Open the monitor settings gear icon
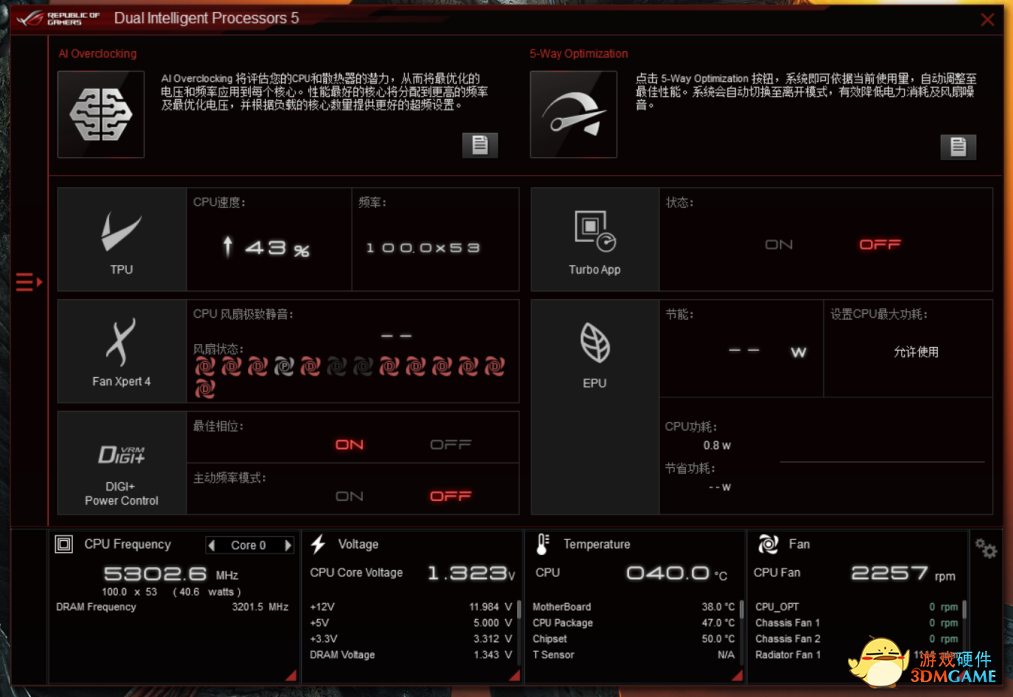Image resolution: width=1013 pixels, height=697 pixels. coord(986,549)
